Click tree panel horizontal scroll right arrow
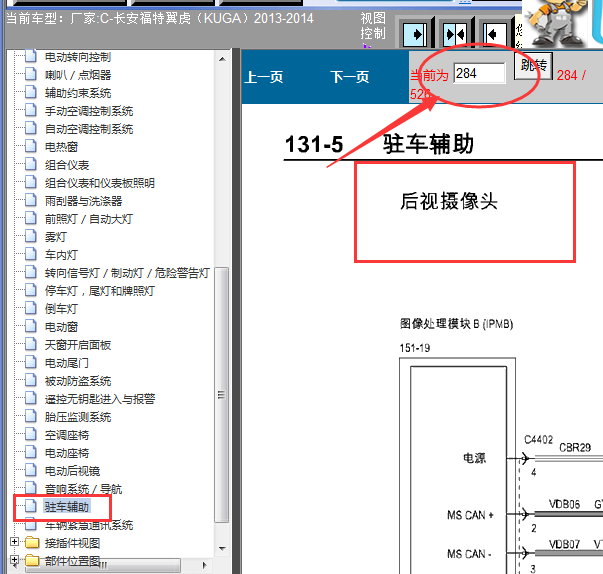The width and height of the screenshot is (603, 574). pyautogui.click(x=205, y=565)
